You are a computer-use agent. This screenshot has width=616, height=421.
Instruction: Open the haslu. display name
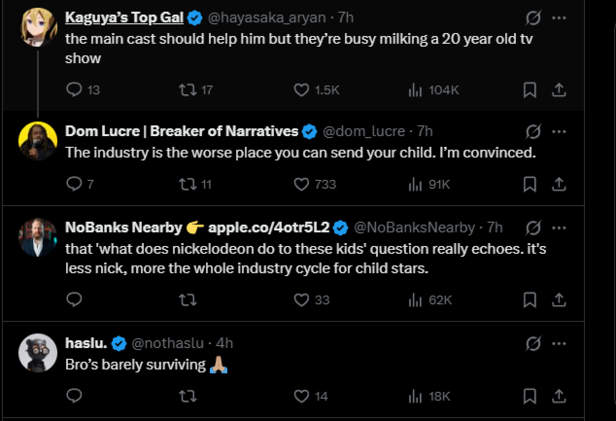click(86, 344)
